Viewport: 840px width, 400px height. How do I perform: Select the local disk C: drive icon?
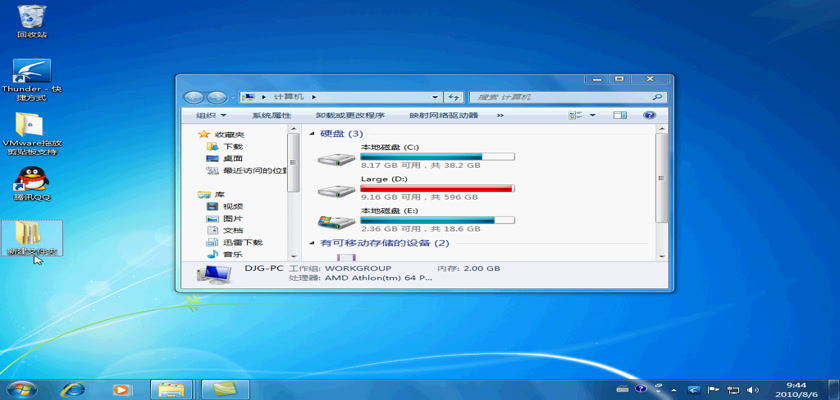(x=335, y=159)
